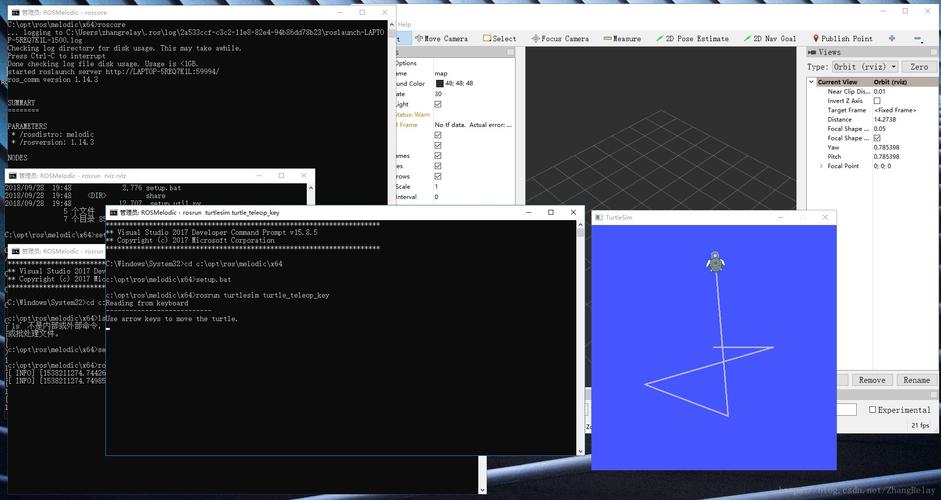Click the Publish Point tool

(x=842, y=39)
